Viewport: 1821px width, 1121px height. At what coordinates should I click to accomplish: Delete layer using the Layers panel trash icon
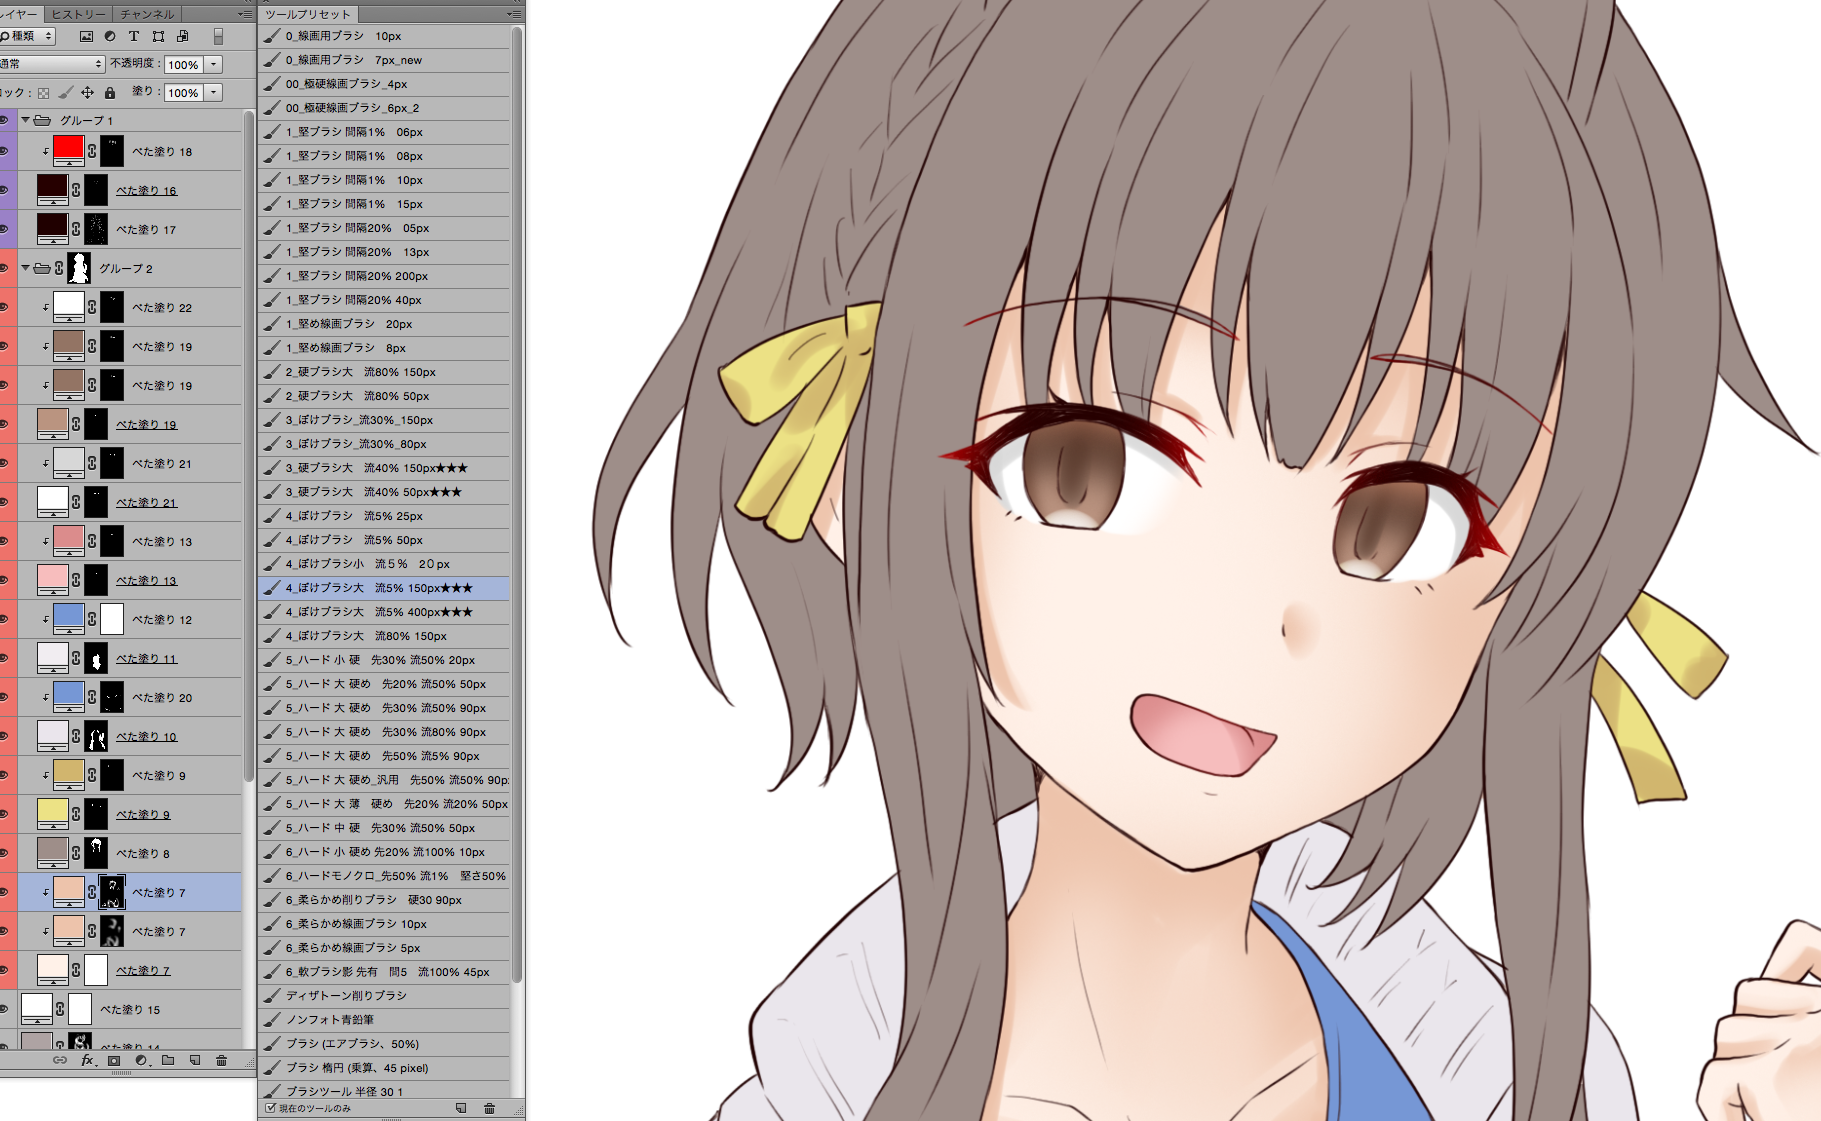221,1060
